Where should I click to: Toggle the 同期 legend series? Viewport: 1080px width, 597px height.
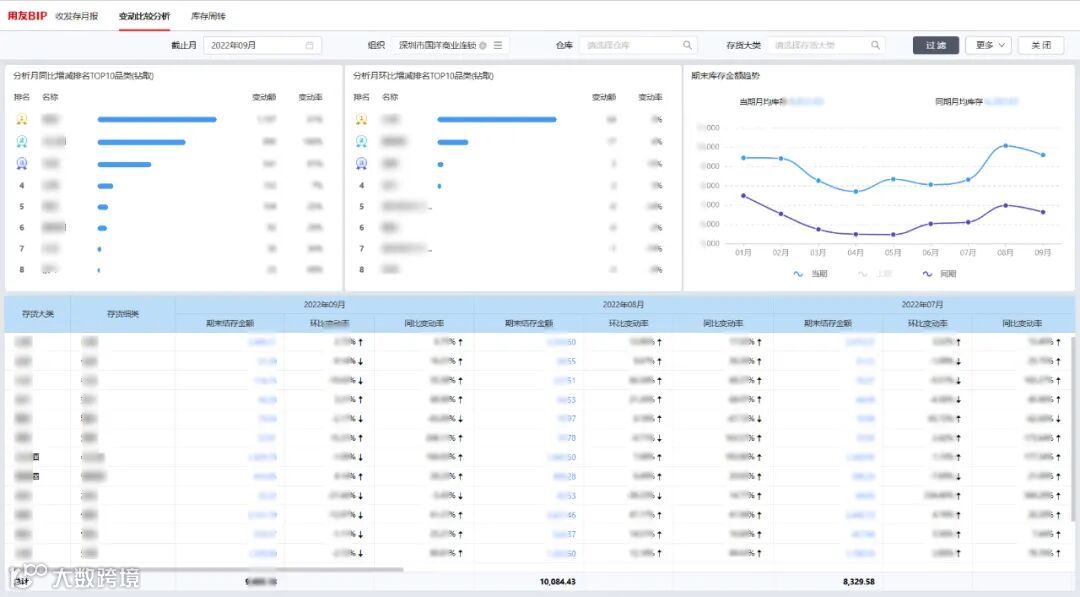tap(939, 274)
